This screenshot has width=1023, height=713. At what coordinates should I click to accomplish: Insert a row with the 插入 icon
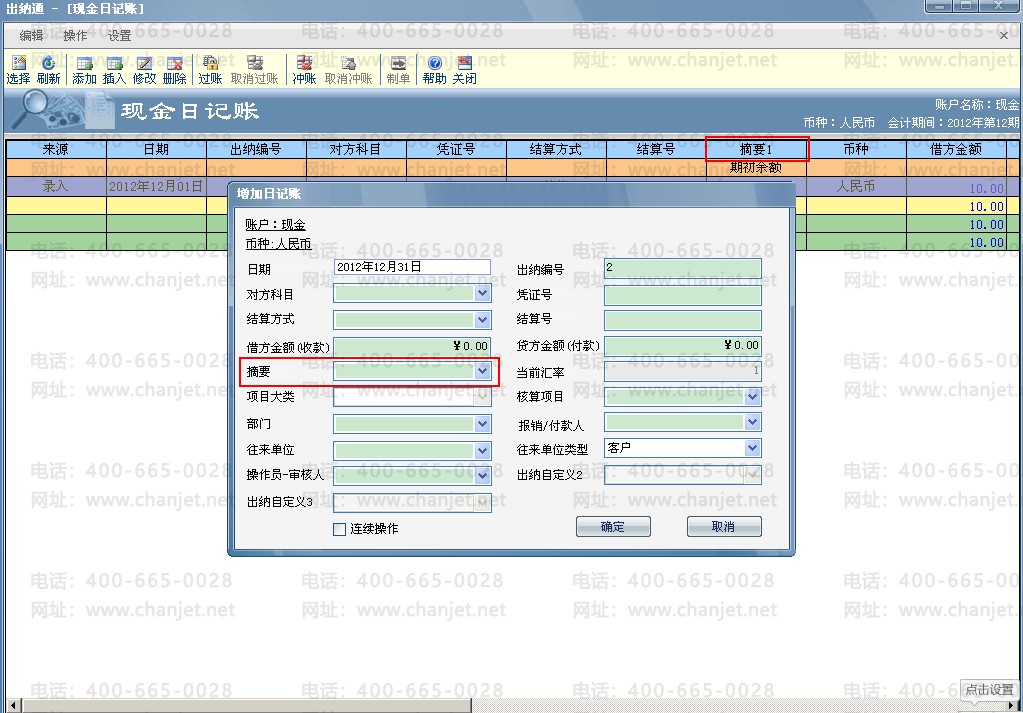pyautogui.click(x=114, y=70)
